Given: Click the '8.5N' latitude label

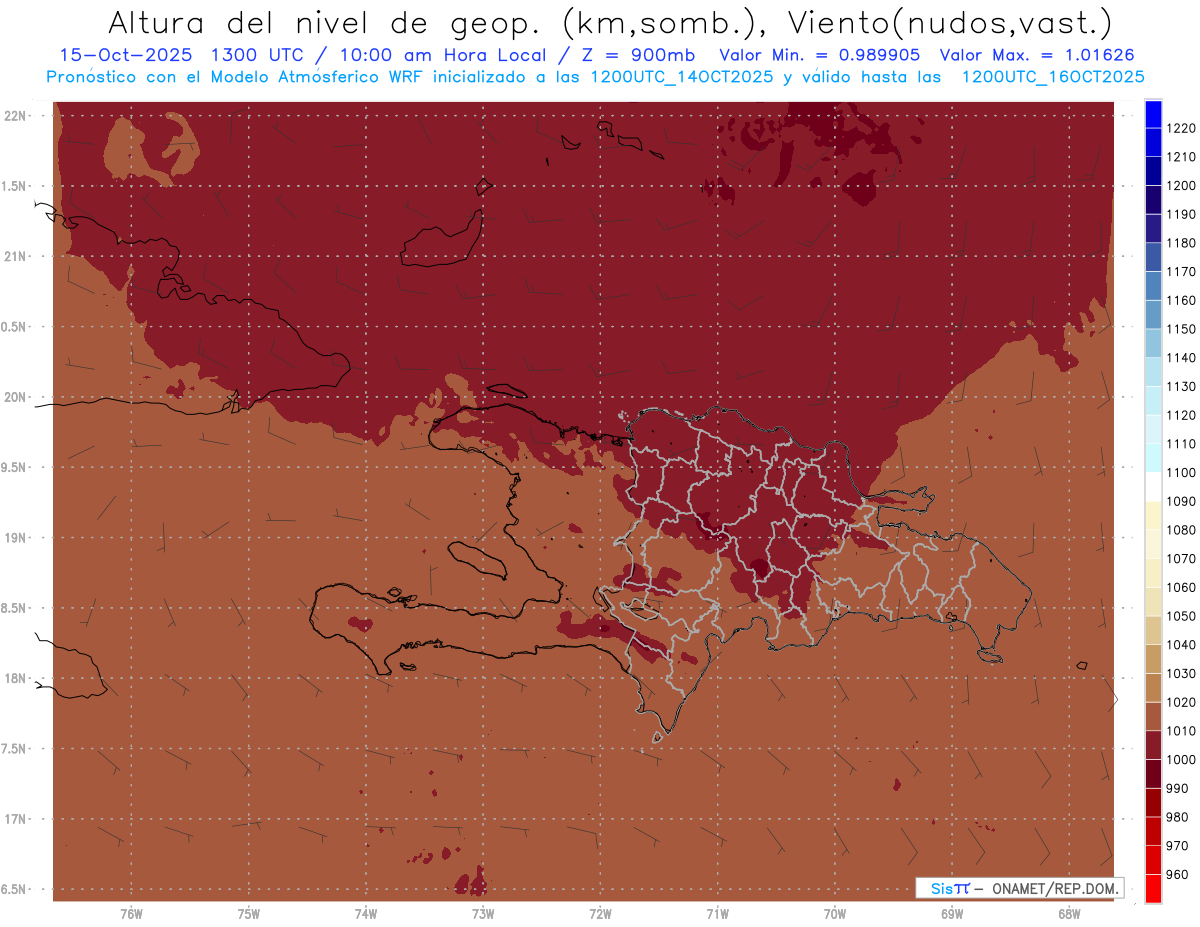Looking at the screenshot, I should point(14,608).
